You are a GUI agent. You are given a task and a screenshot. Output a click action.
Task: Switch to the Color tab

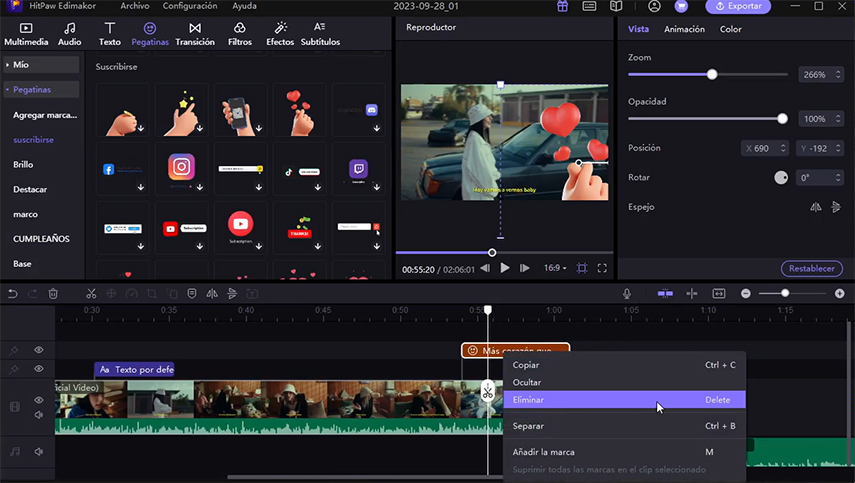[x=730, y=29]
